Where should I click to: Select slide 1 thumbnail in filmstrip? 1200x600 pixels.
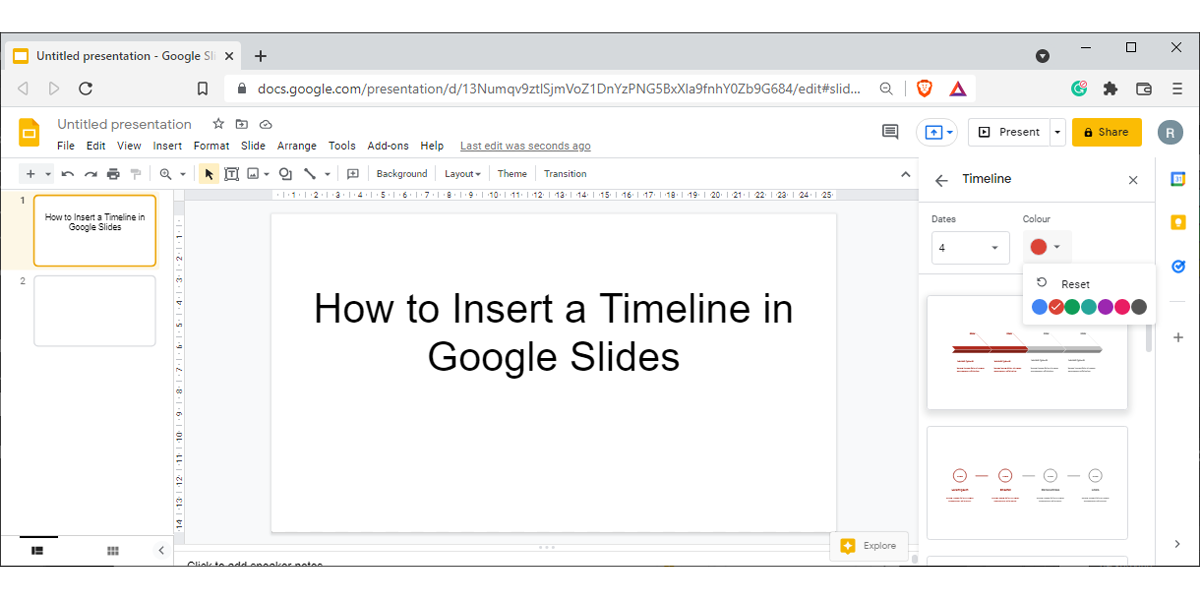(95, 231)
